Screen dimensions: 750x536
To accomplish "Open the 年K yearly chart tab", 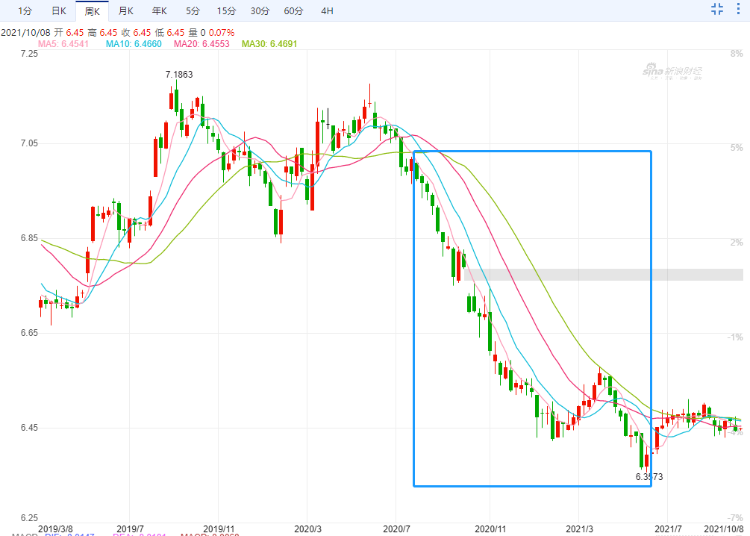I will tap(159, 11).
